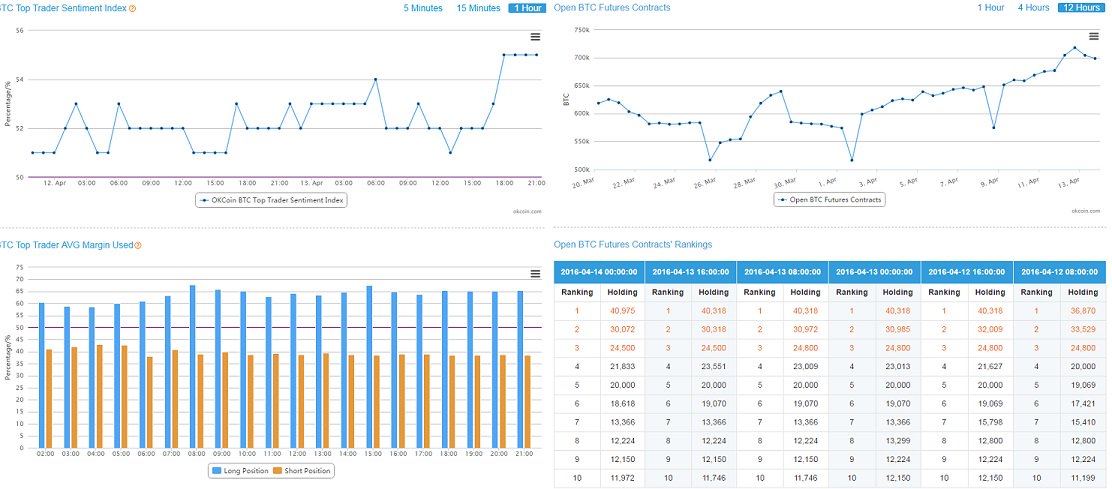This screenshot has height=489, width=1112.
Task: Click holding value 11,972
Action: tap(622, 476)
